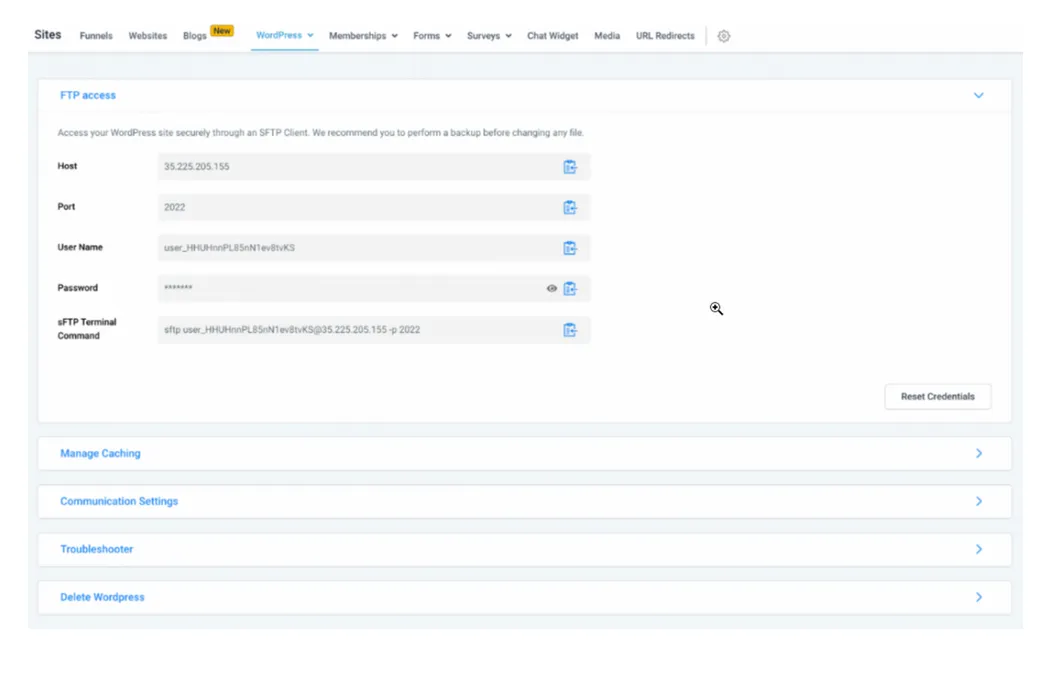The height and width of the screenshot is (680, 1048).
Task: Click the New badge beside Blogs
Action: (222, 31)
